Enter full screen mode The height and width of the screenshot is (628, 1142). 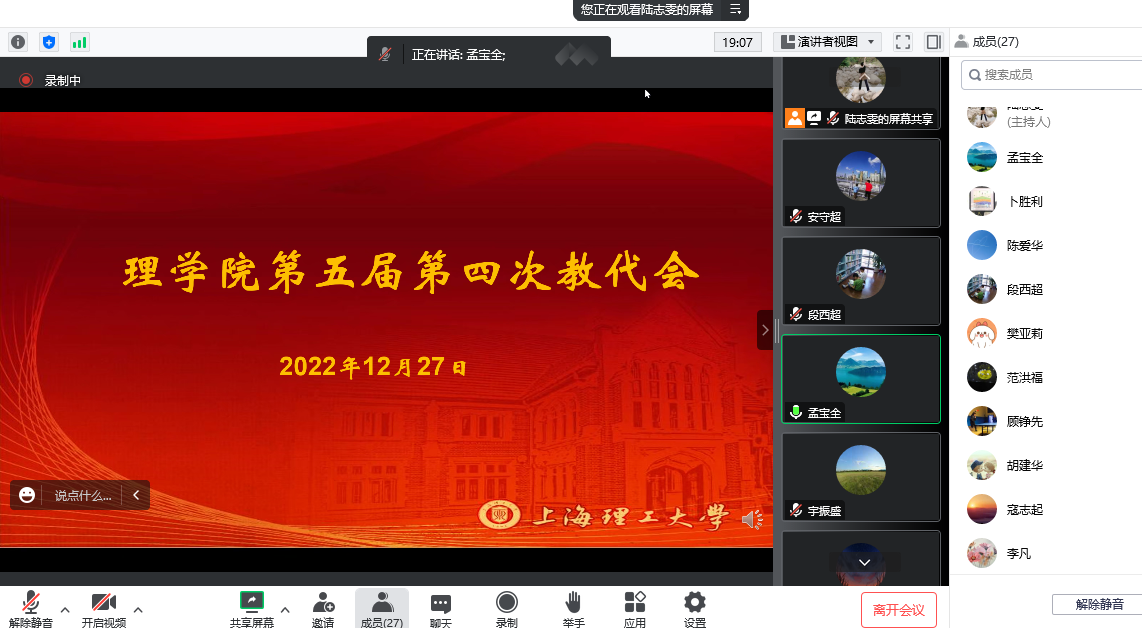click(x=903, y=42)
